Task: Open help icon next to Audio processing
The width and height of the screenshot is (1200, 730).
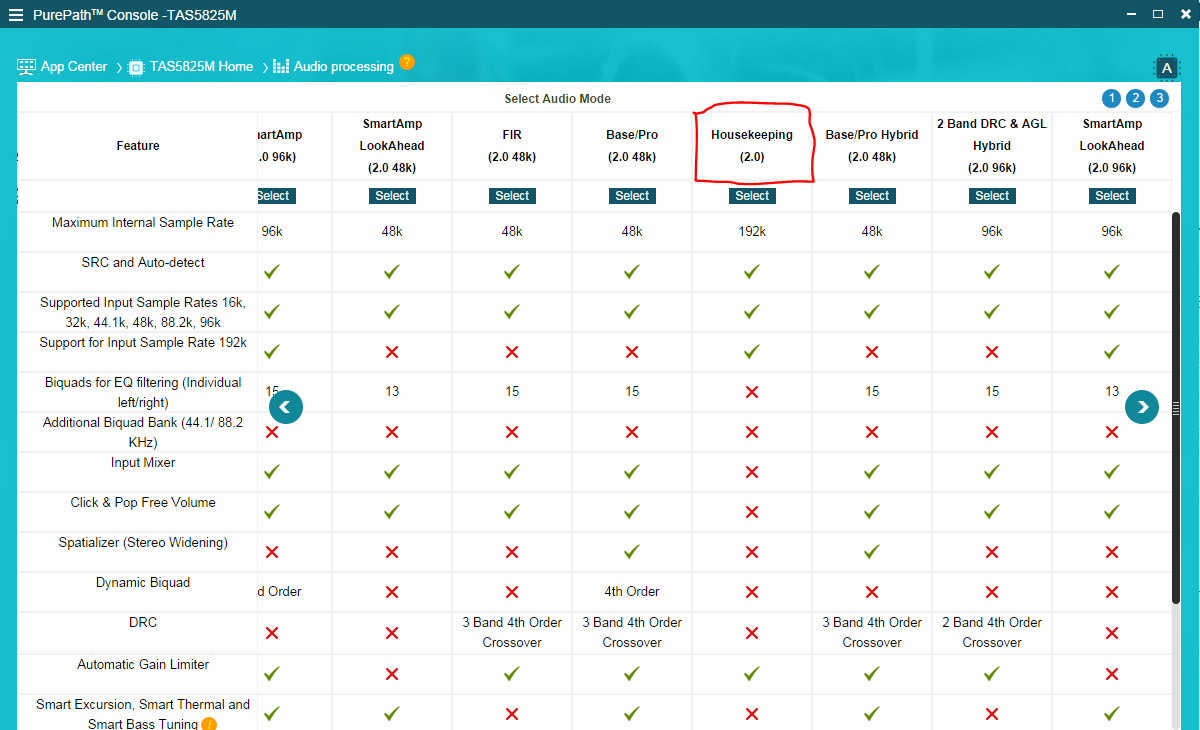Action: point(407,62)
